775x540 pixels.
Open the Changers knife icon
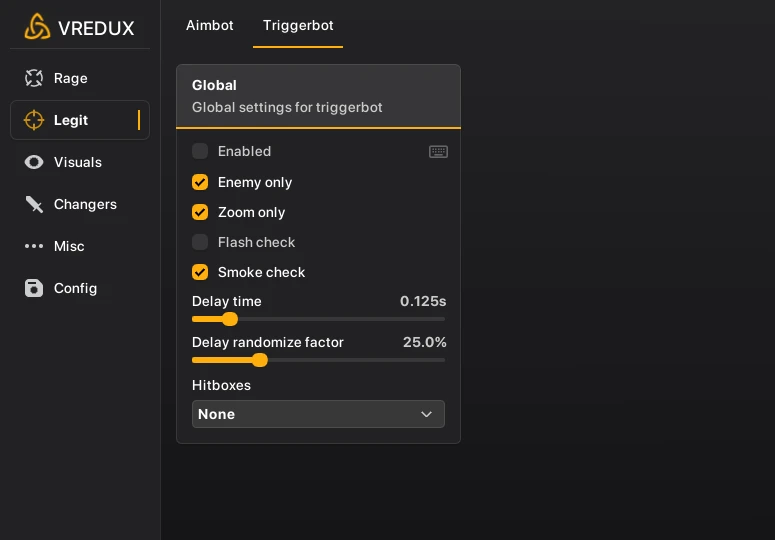point(34,204)
